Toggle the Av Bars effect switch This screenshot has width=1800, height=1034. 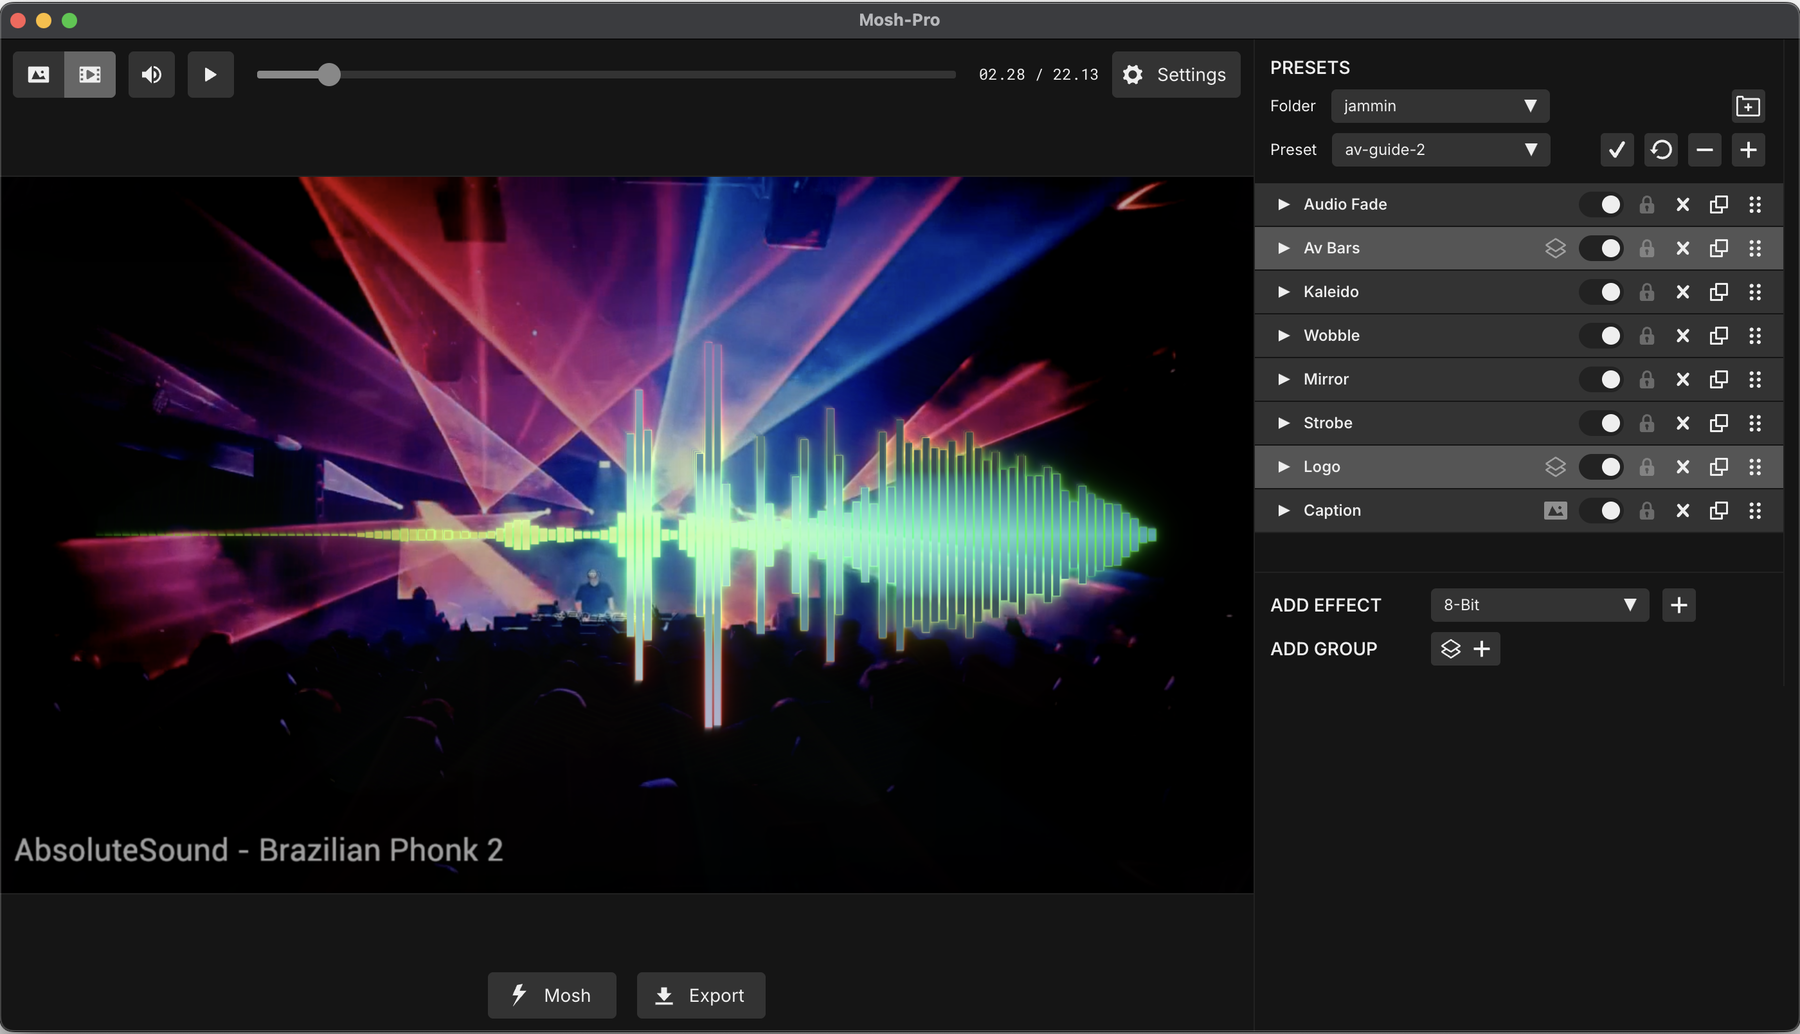(x=1601, y=248)
